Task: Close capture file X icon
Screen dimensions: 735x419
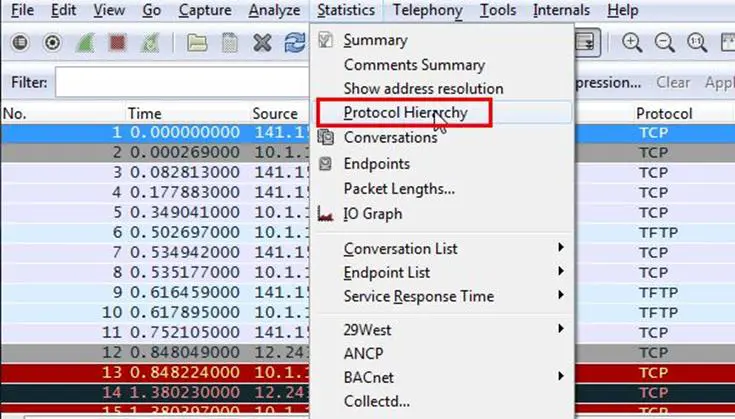Action: point(262,43)
